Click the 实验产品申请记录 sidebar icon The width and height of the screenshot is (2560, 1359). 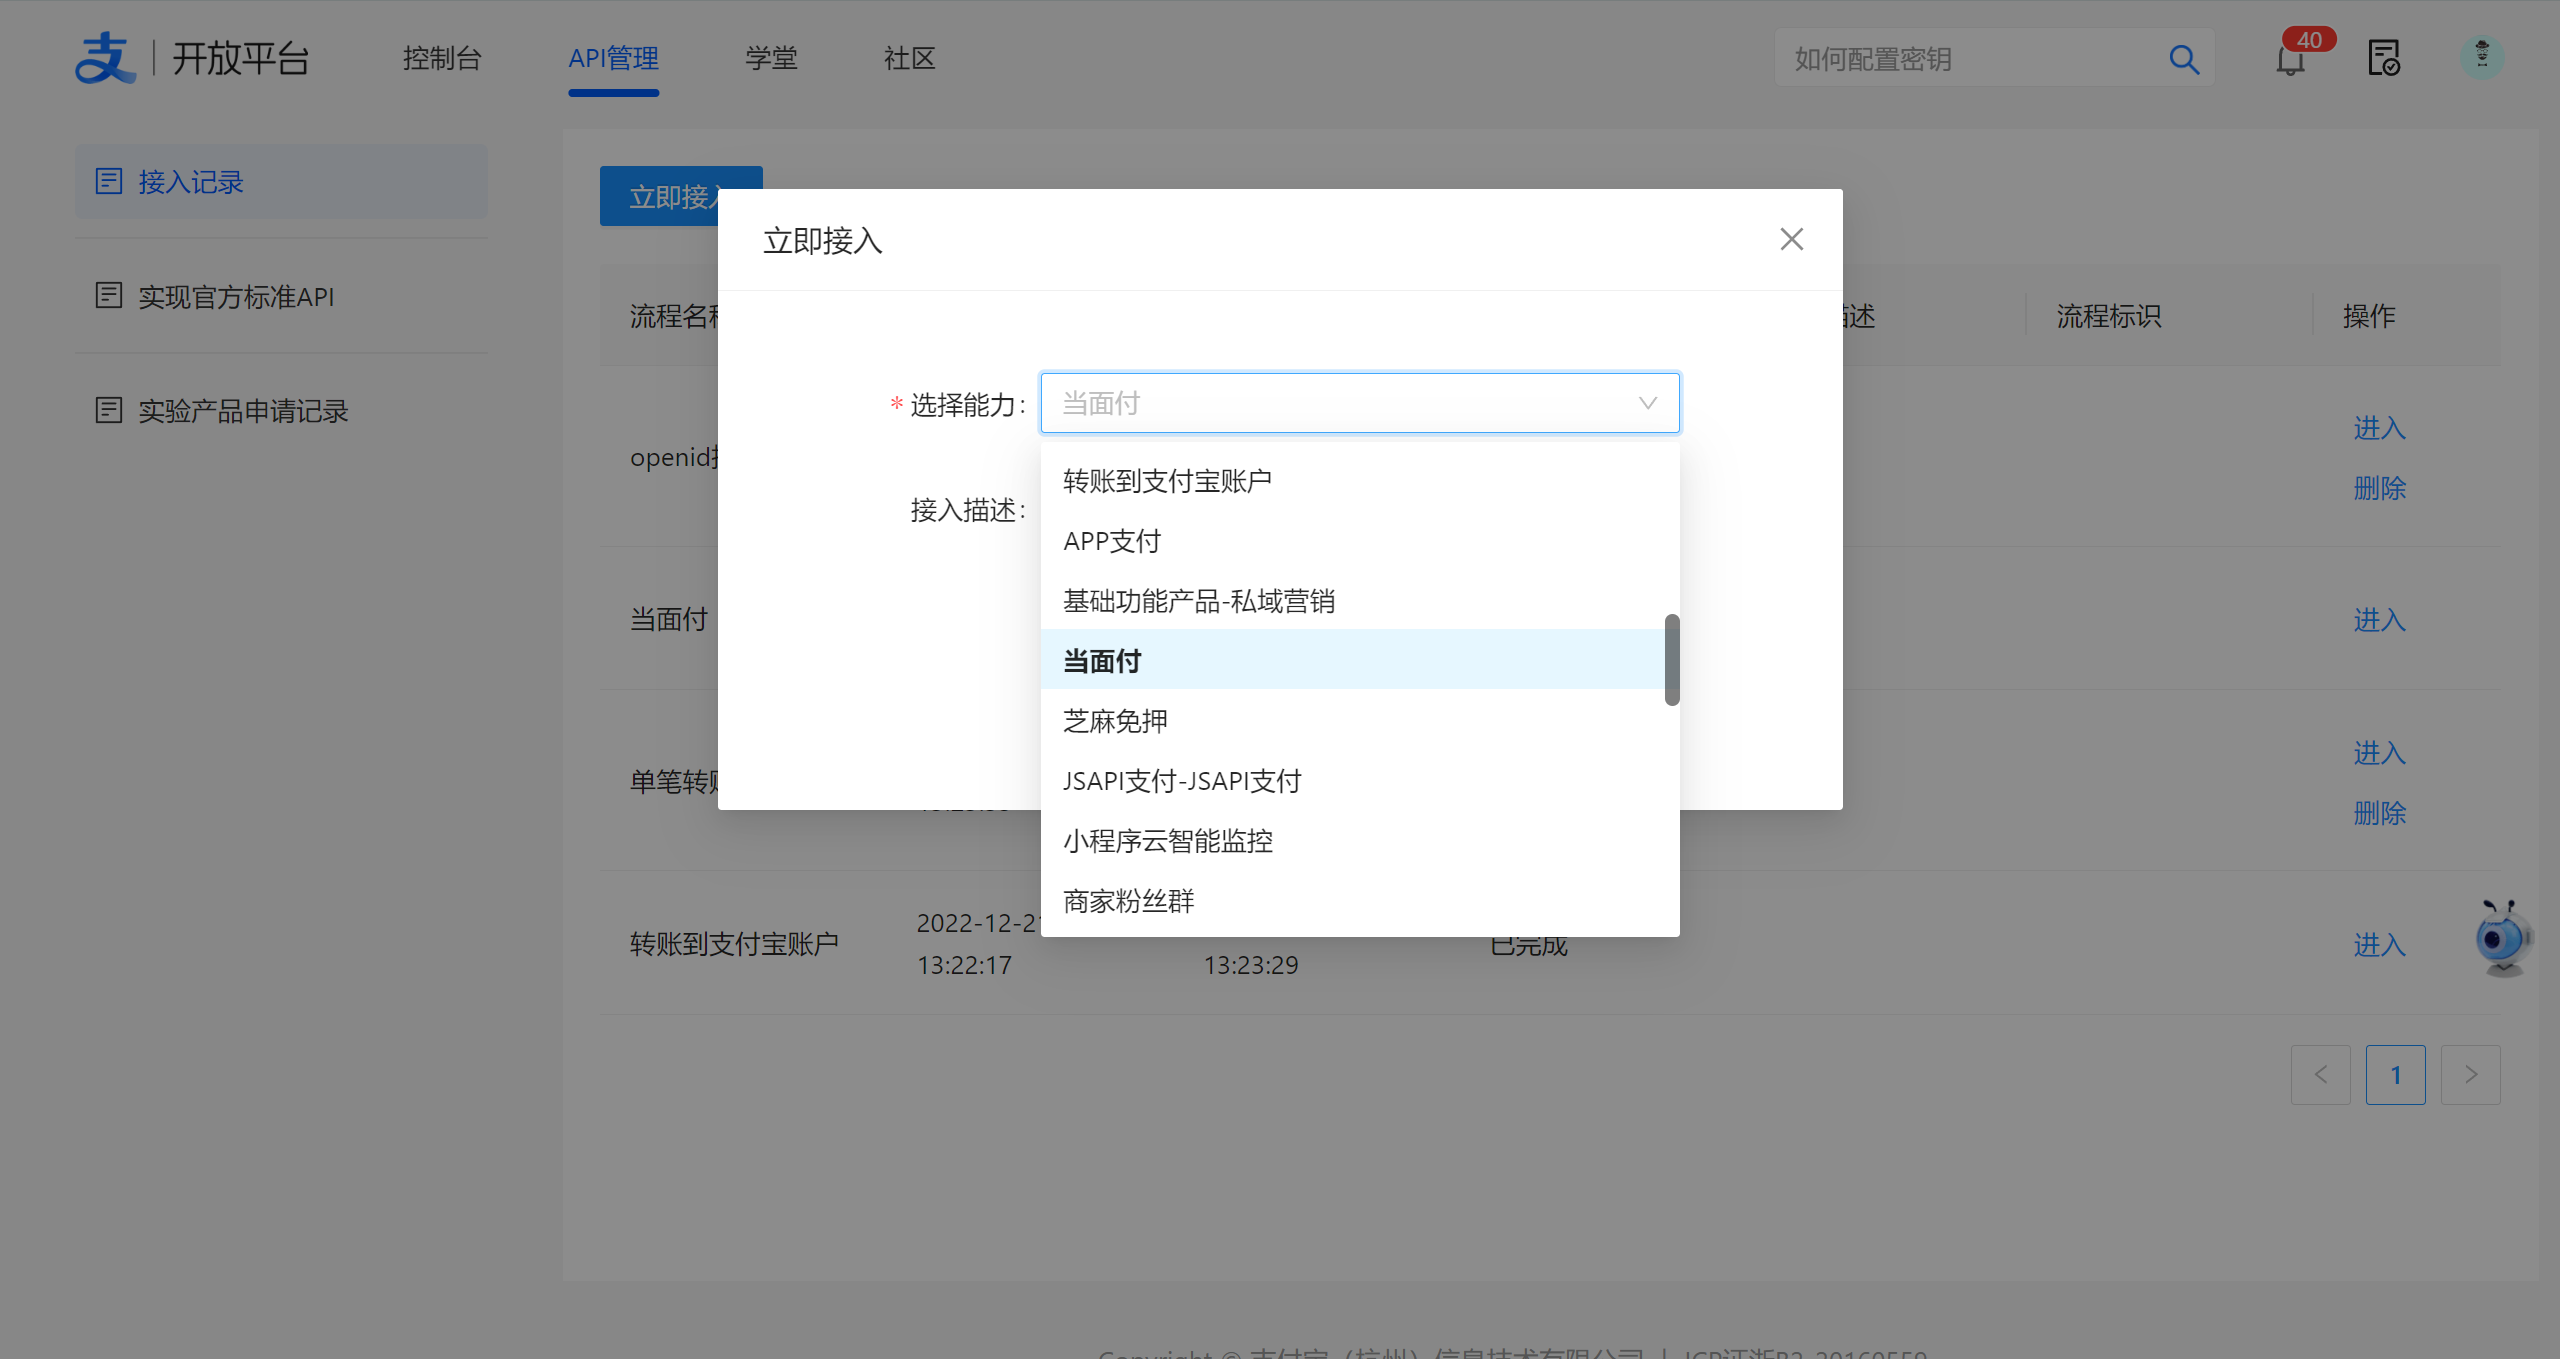point(109,410)
